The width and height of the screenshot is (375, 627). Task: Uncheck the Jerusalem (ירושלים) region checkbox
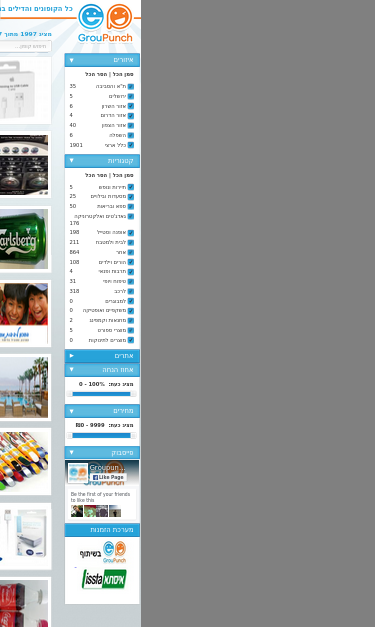pyautogui.click(x=131, y=96)
